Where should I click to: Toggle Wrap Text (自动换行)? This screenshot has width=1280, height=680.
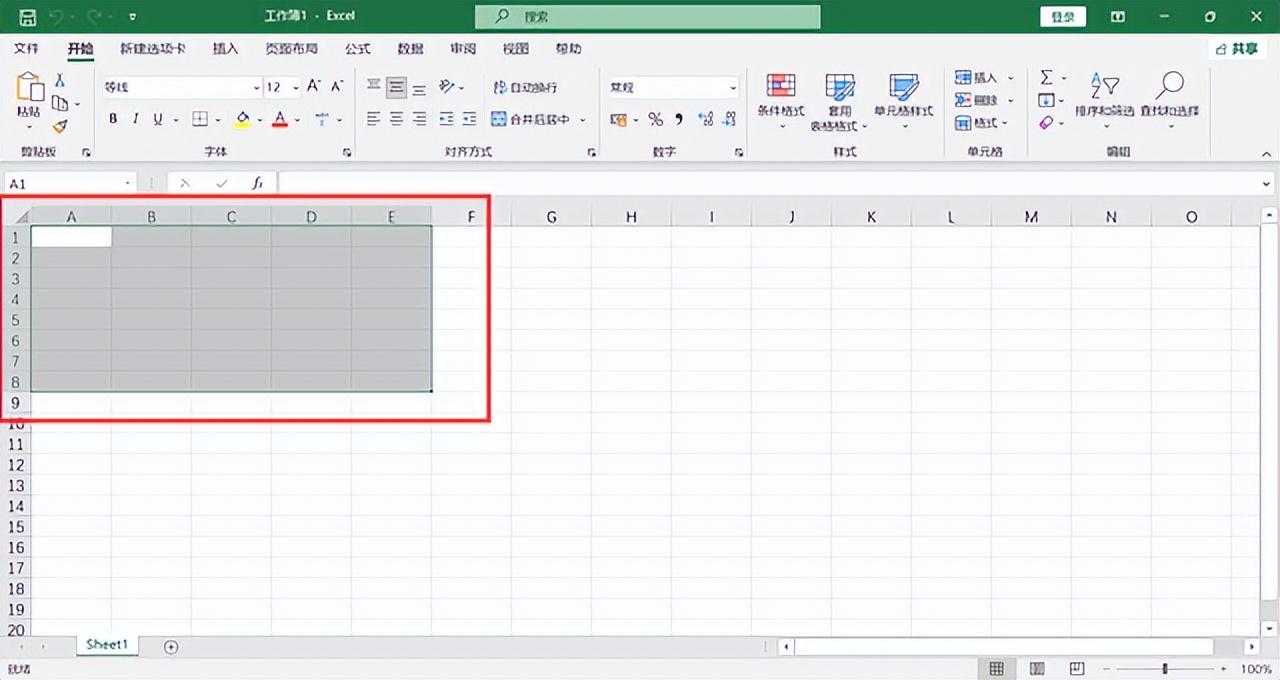coord(525,88)
